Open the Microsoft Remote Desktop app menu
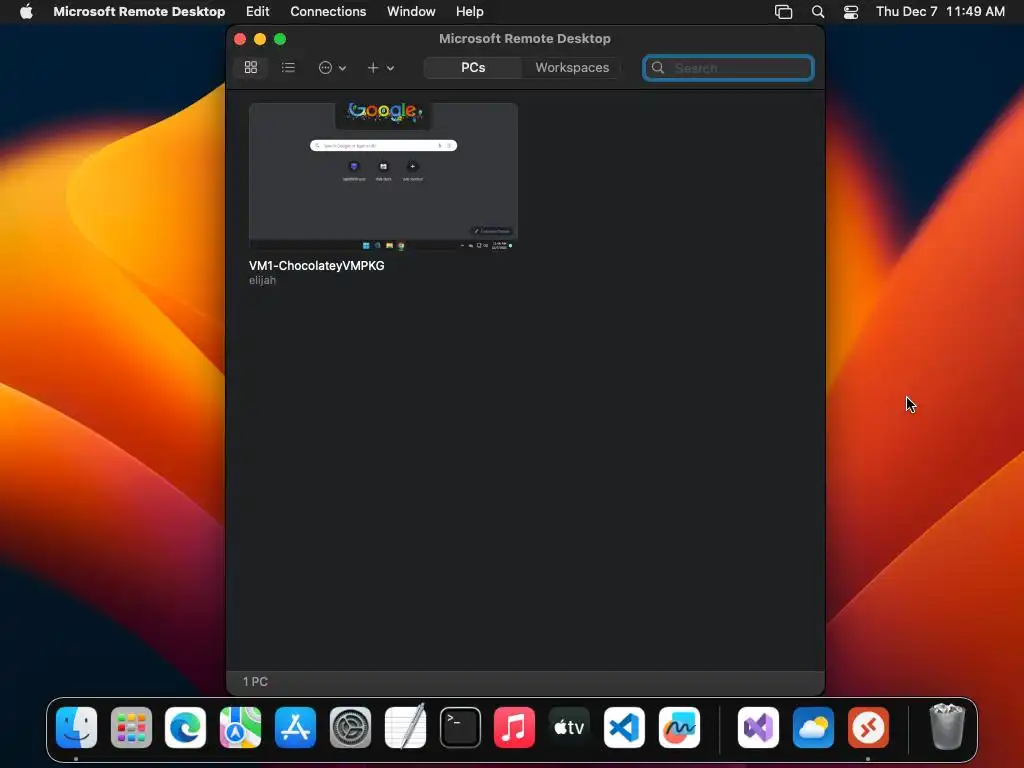 tap(139, 11)
